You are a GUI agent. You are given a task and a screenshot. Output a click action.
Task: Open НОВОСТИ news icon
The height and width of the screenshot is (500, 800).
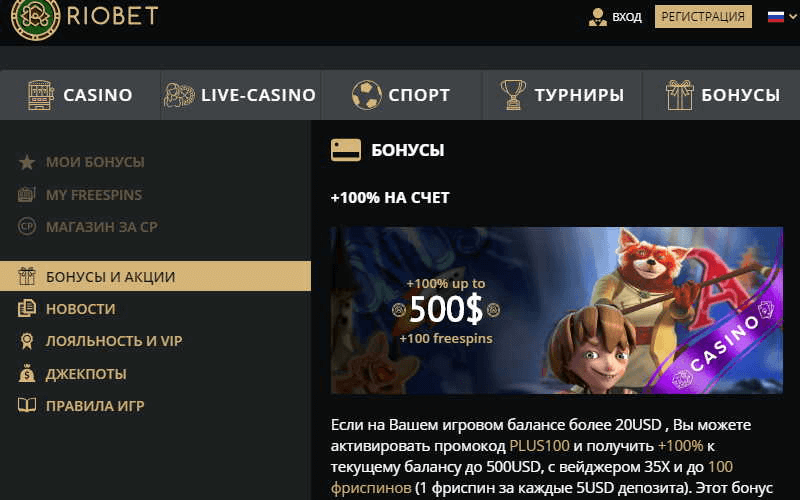click(27, 309)
